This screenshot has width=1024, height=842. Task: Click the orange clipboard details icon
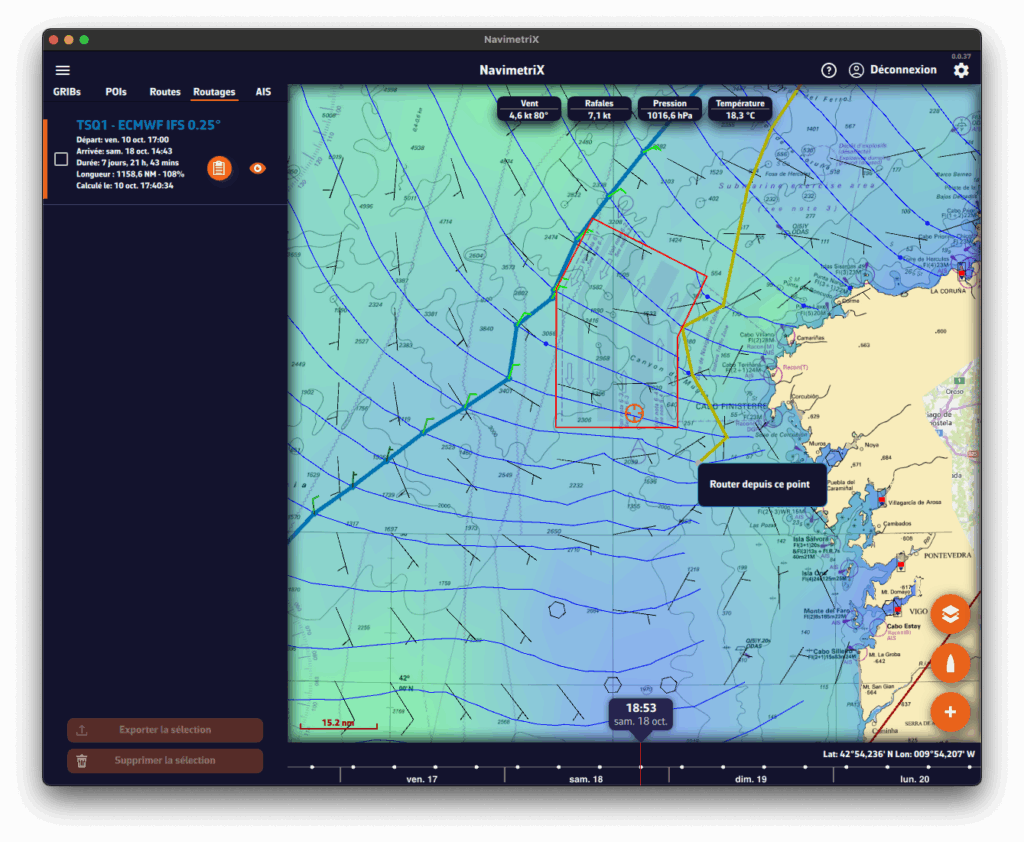(219, 168)
